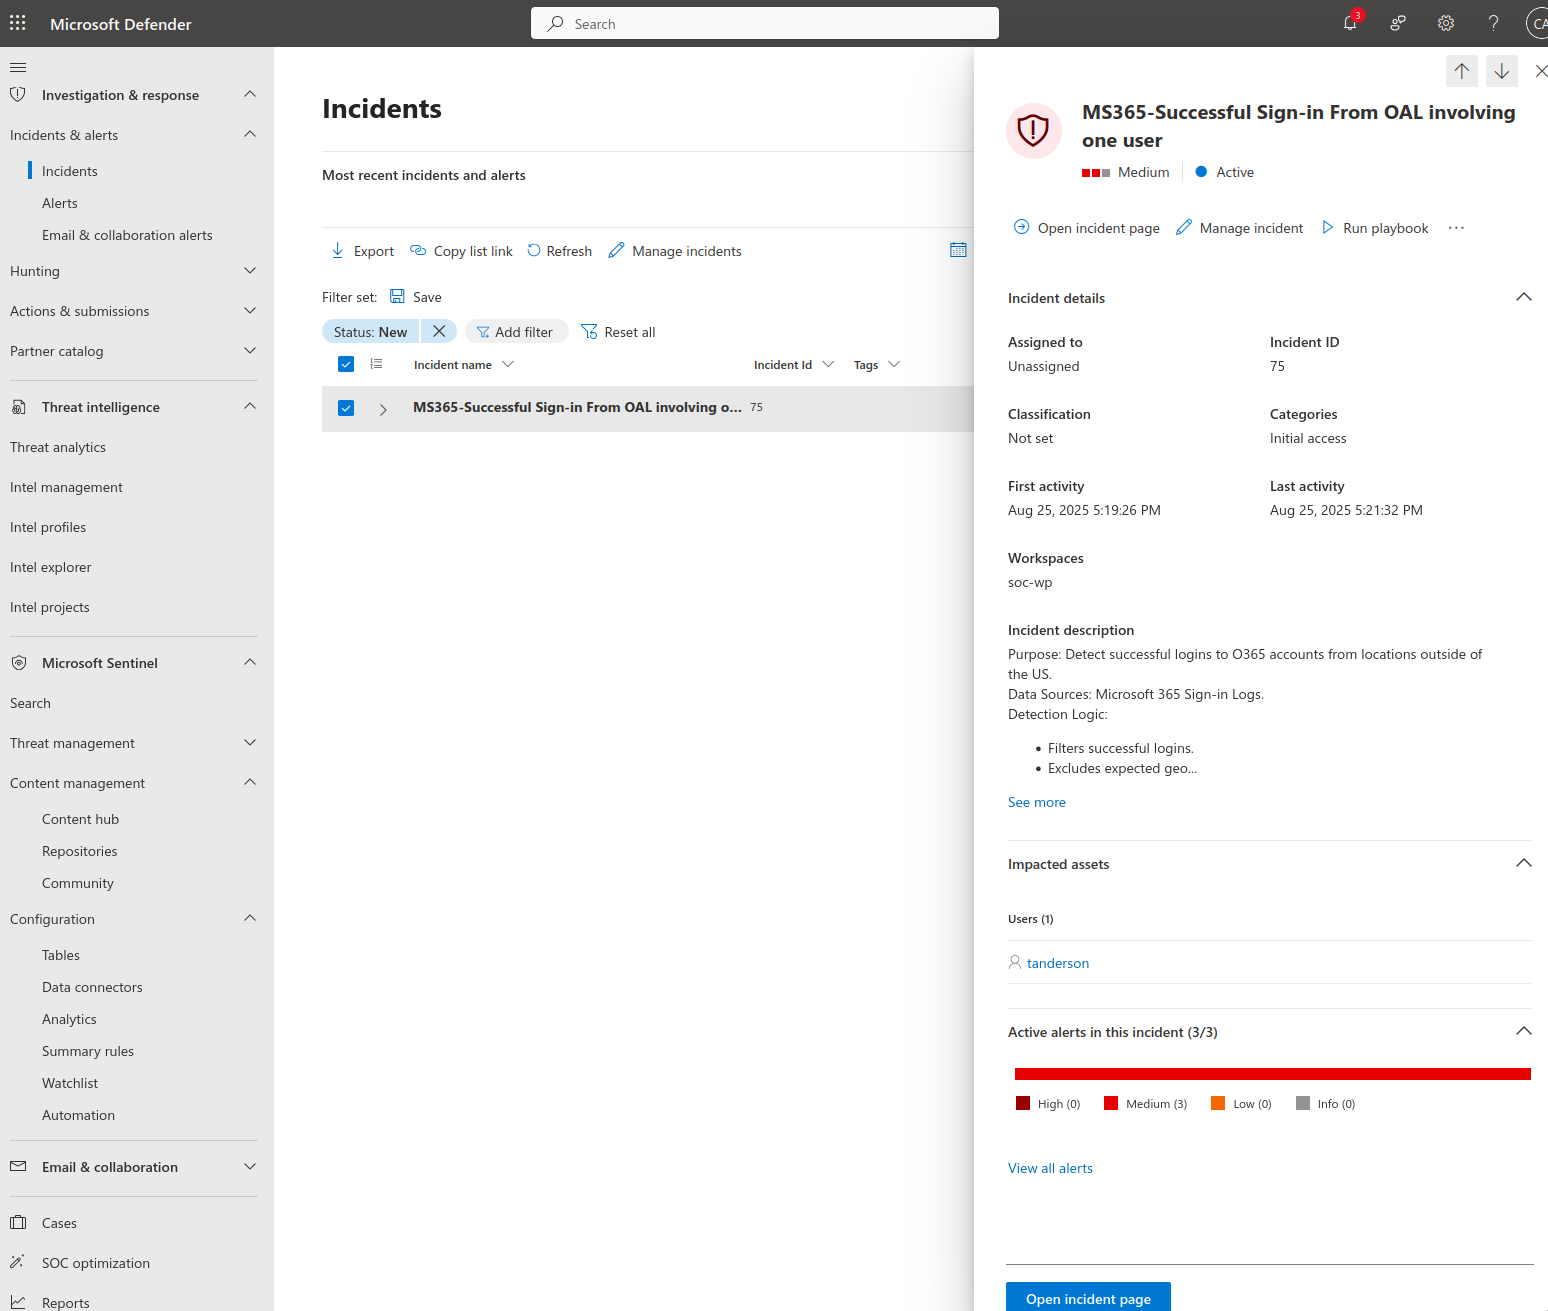1548x1311 pixels.
Task: Open the calendar date range icon
Action: click(x=958, y=250)
